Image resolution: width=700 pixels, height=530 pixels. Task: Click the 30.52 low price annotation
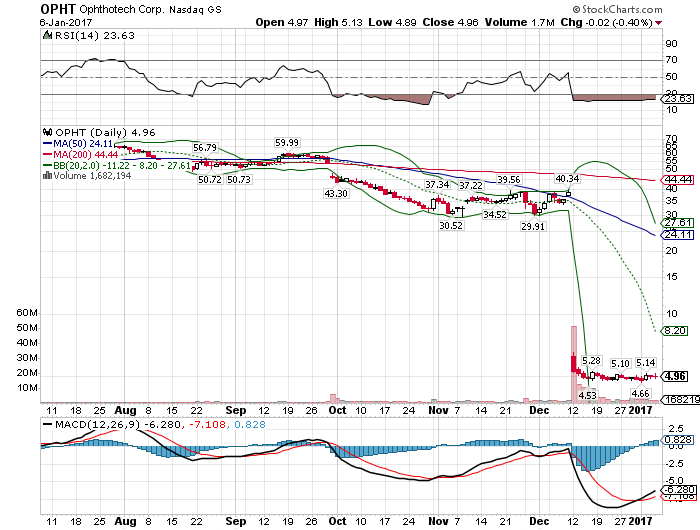(x=451, y=225)
